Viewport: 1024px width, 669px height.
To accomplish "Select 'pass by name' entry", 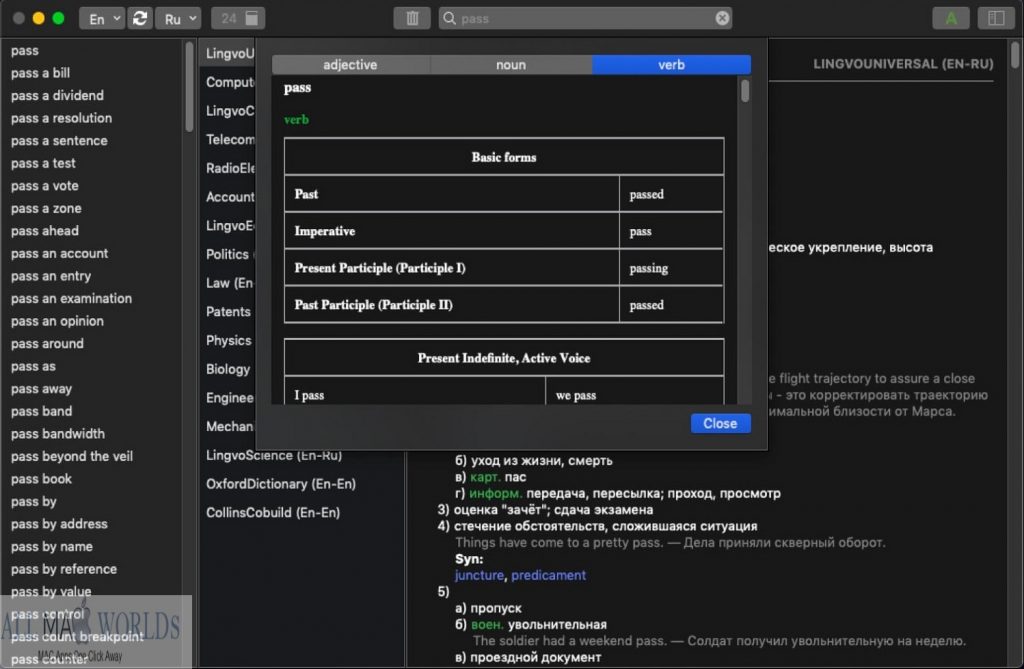I will pyautogui.click(x=52, y=546).
